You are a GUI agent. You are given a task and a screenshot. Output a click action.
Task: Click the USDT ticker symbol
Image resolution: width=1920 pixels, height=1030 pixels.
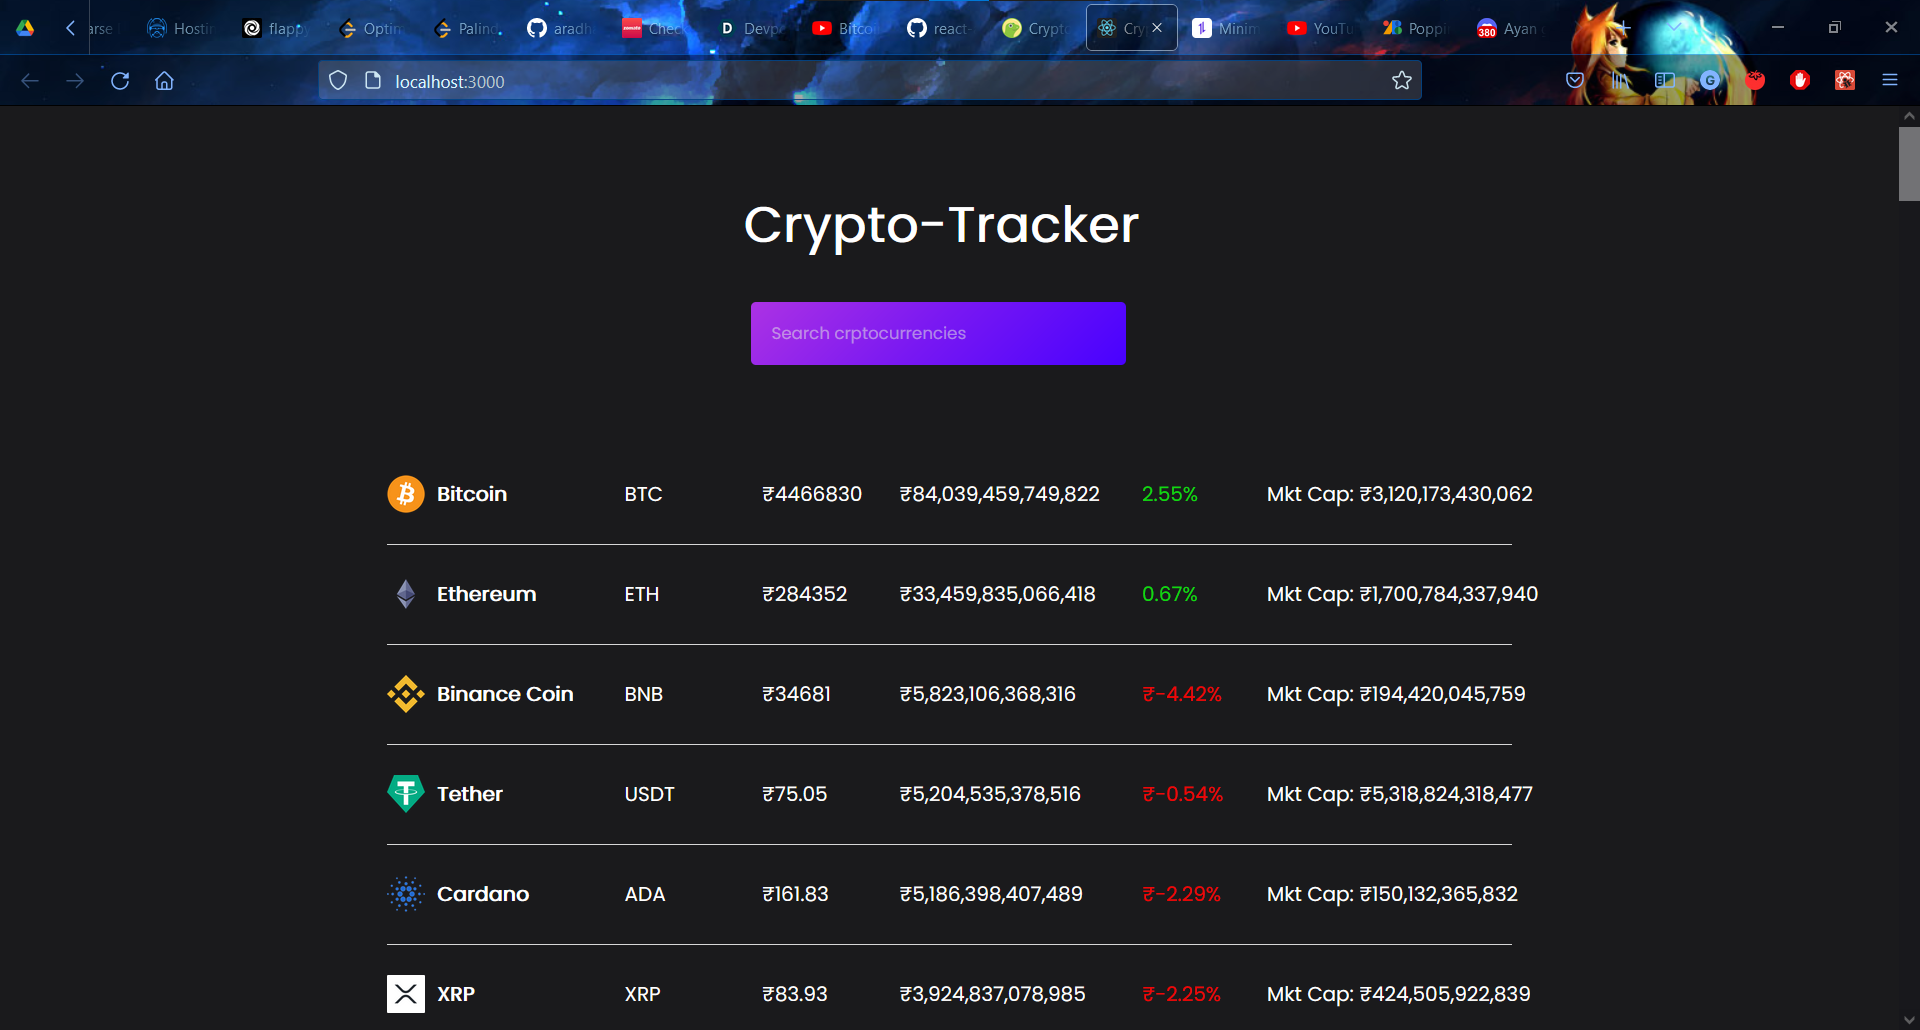649,794
